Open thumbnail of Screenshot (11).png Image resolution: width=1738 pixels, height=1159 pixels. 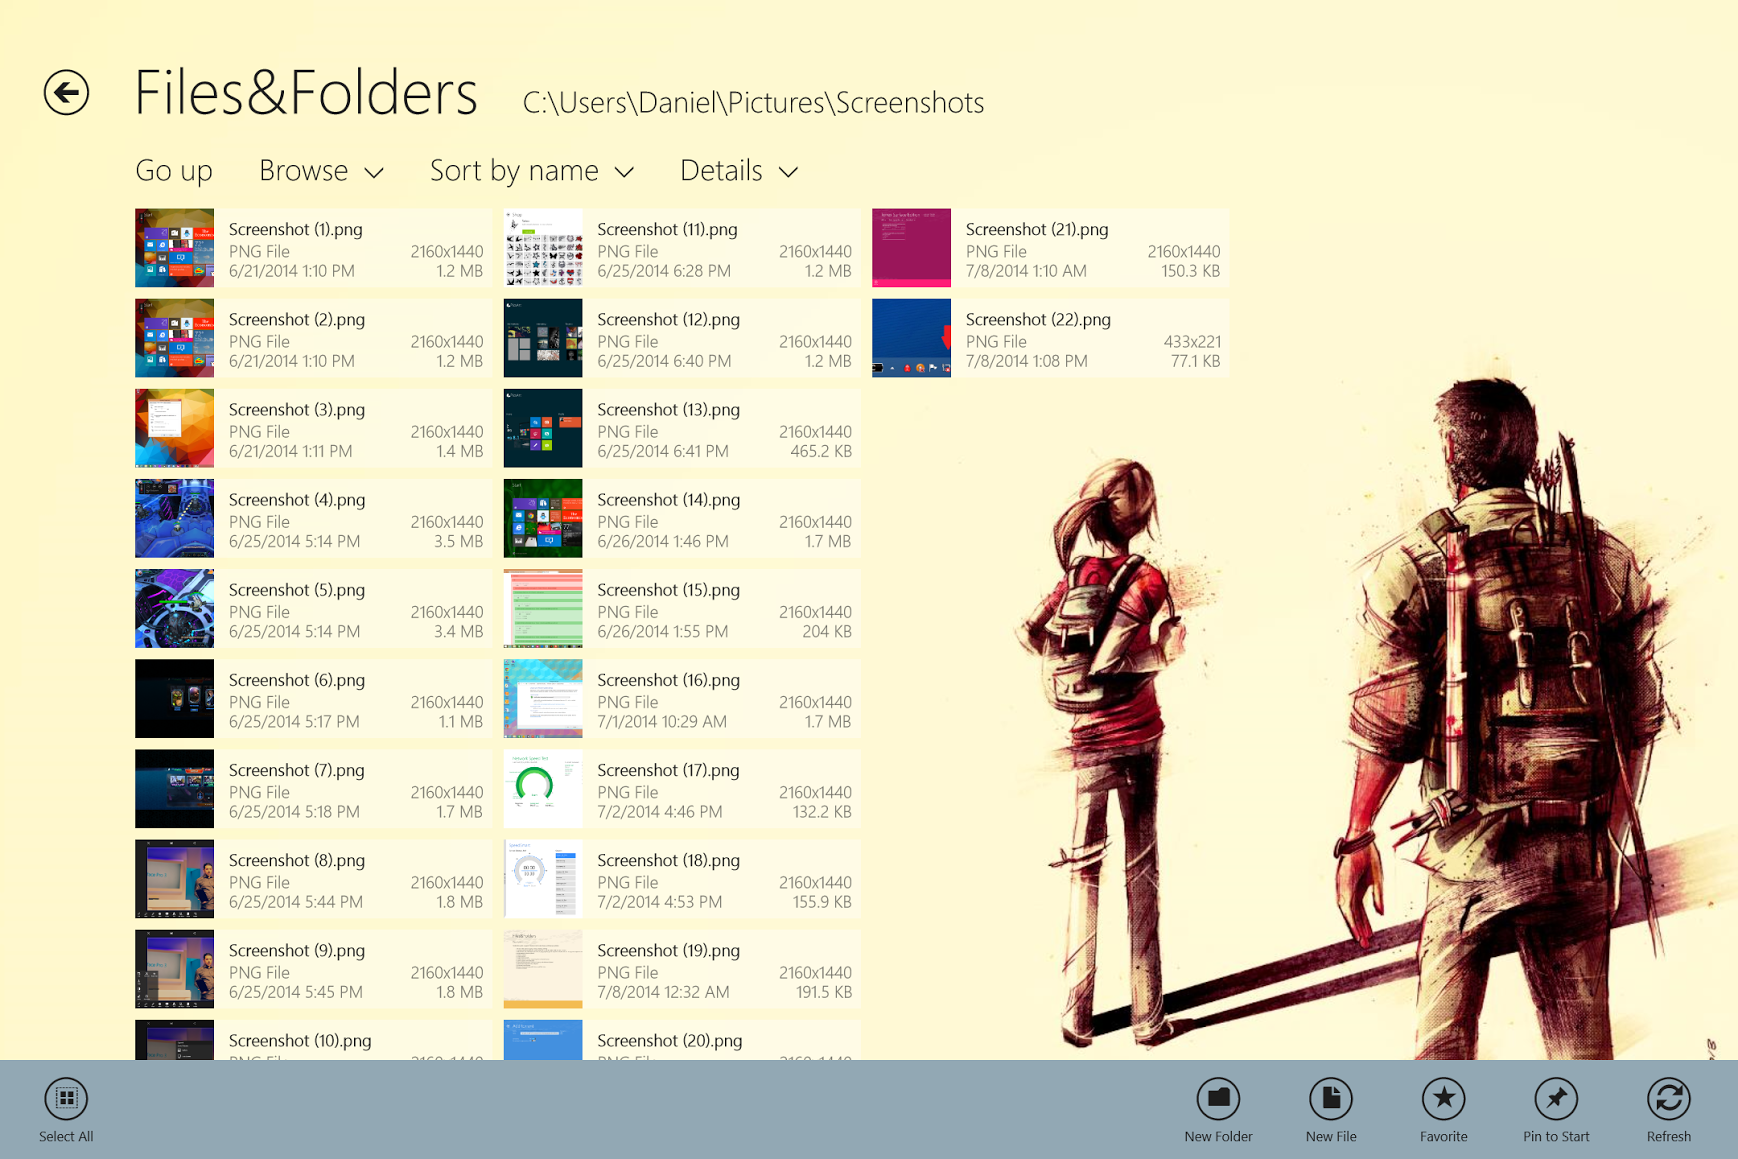tap(543, 248)
